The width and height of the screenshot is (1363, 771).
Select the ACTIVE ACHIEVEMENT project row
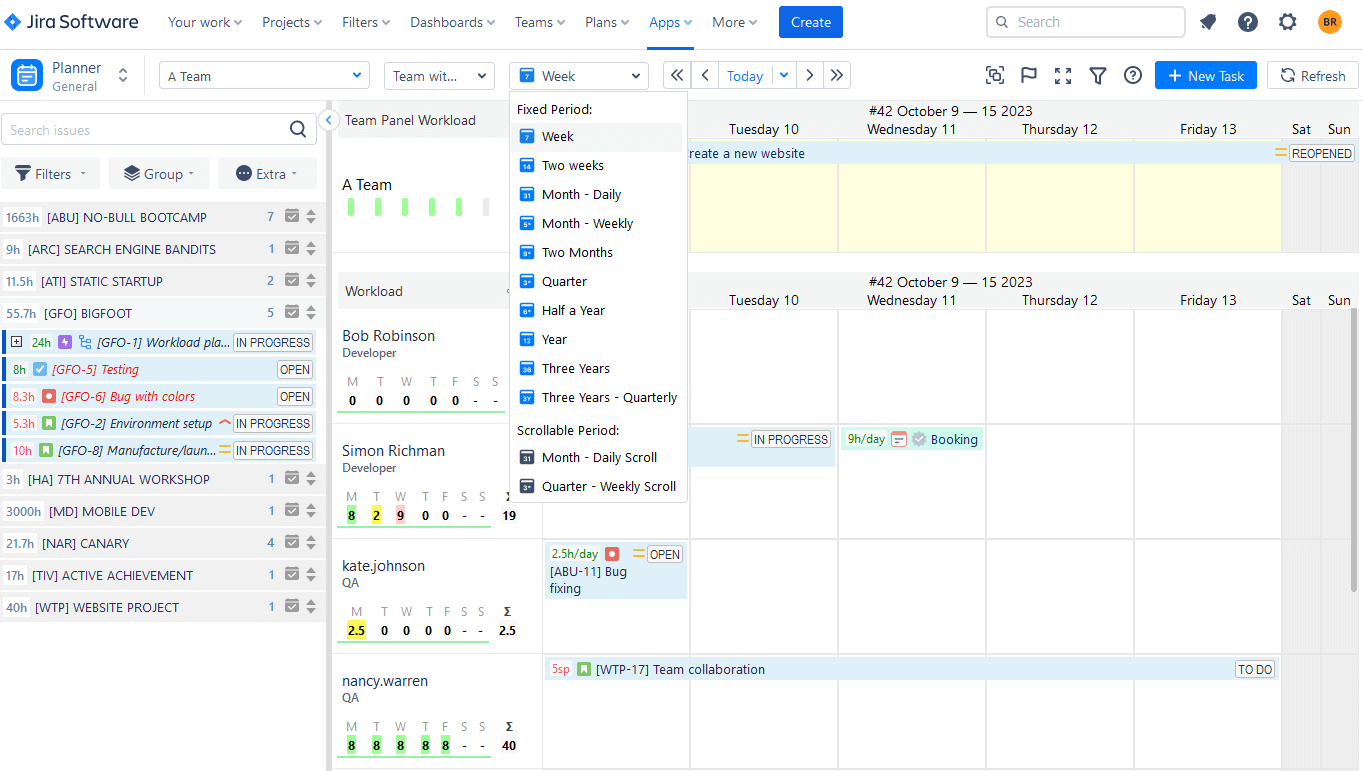click(163, 575)
